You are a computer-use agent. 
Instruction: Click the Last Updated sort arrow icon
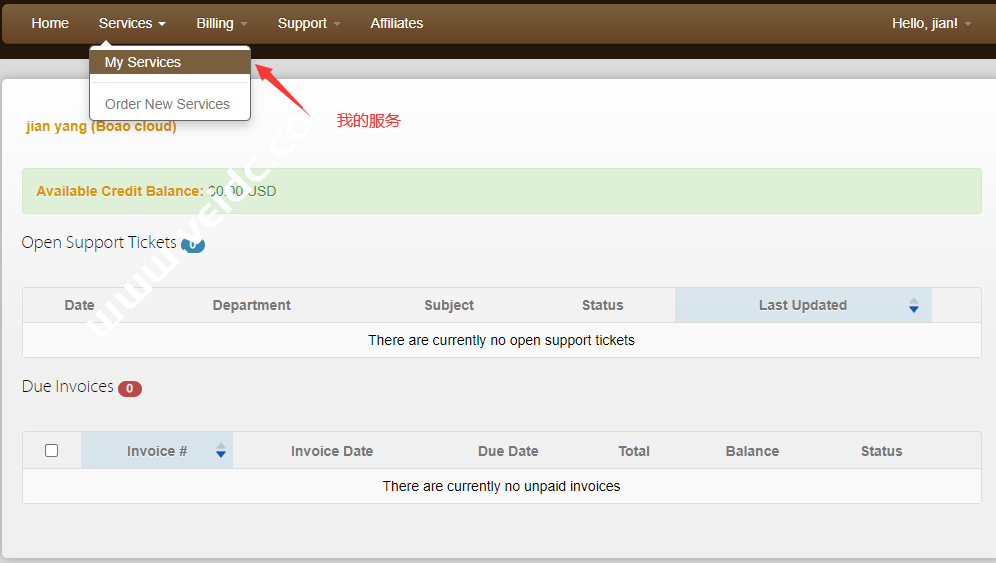pyautogui.click(x=913, y=305)
